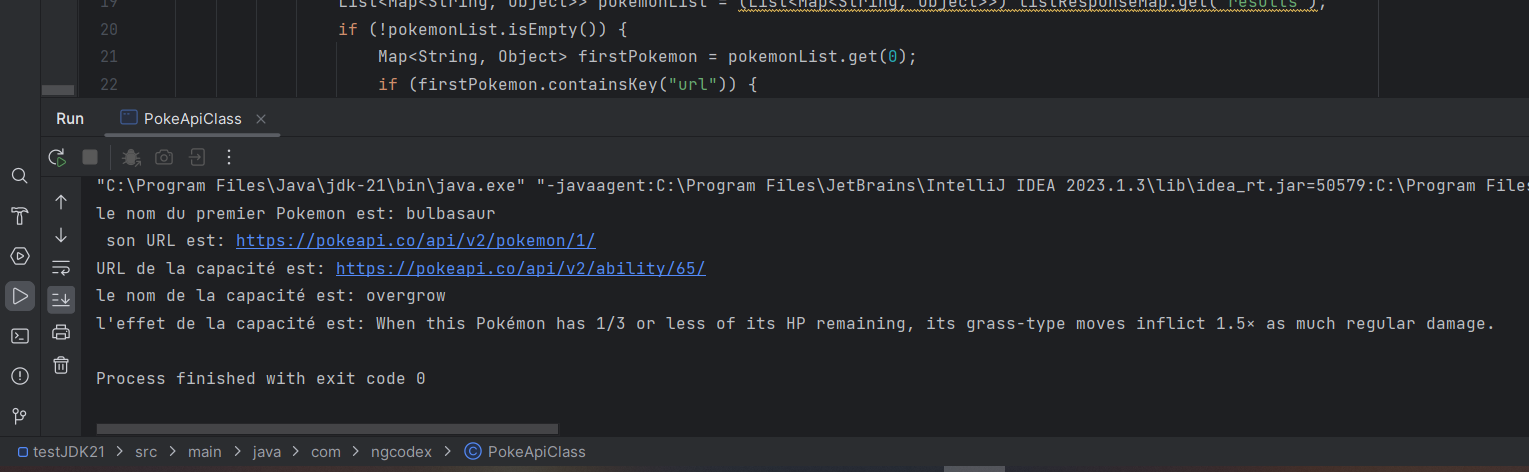Open the pokemon/1 URL link
1529x472 pixels.
click(415, 241)
